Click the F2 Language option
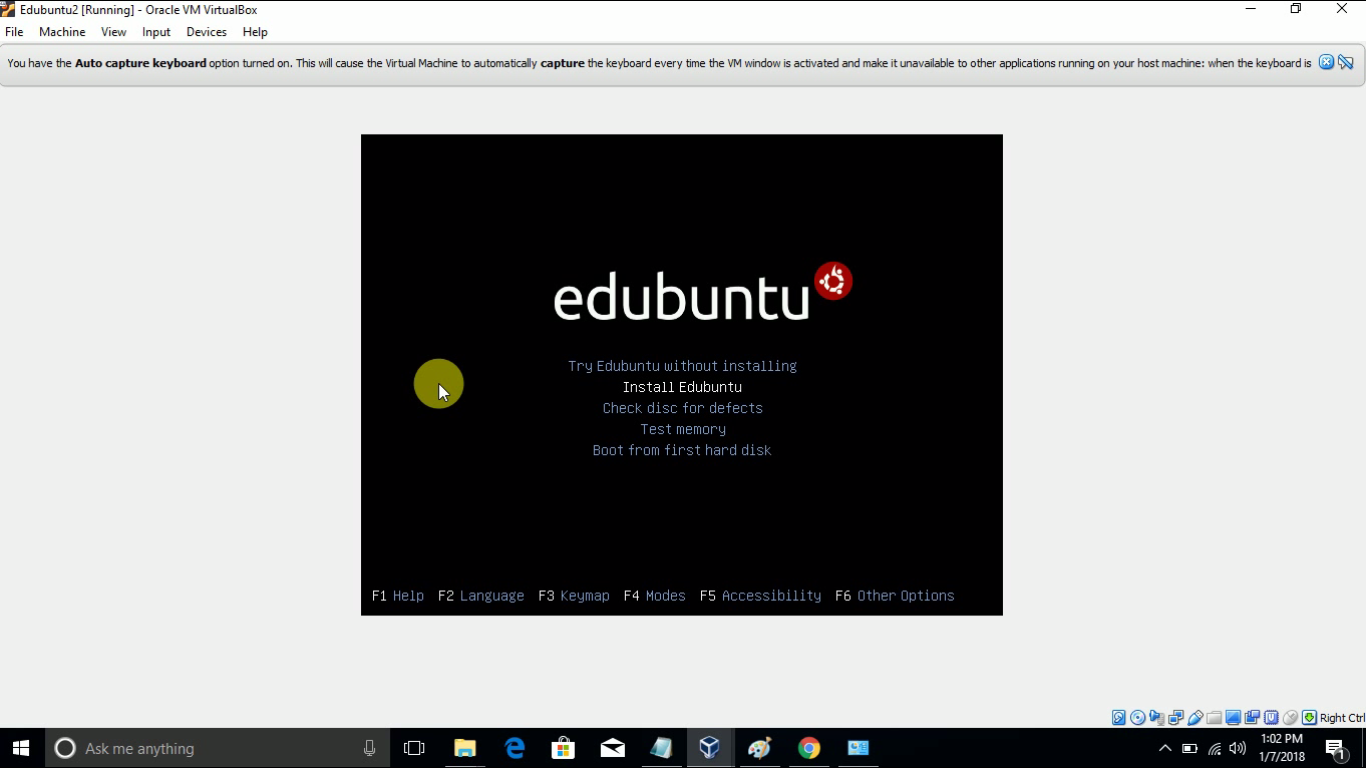Viewport: 1366px width, 768px height. coord(481,596)
